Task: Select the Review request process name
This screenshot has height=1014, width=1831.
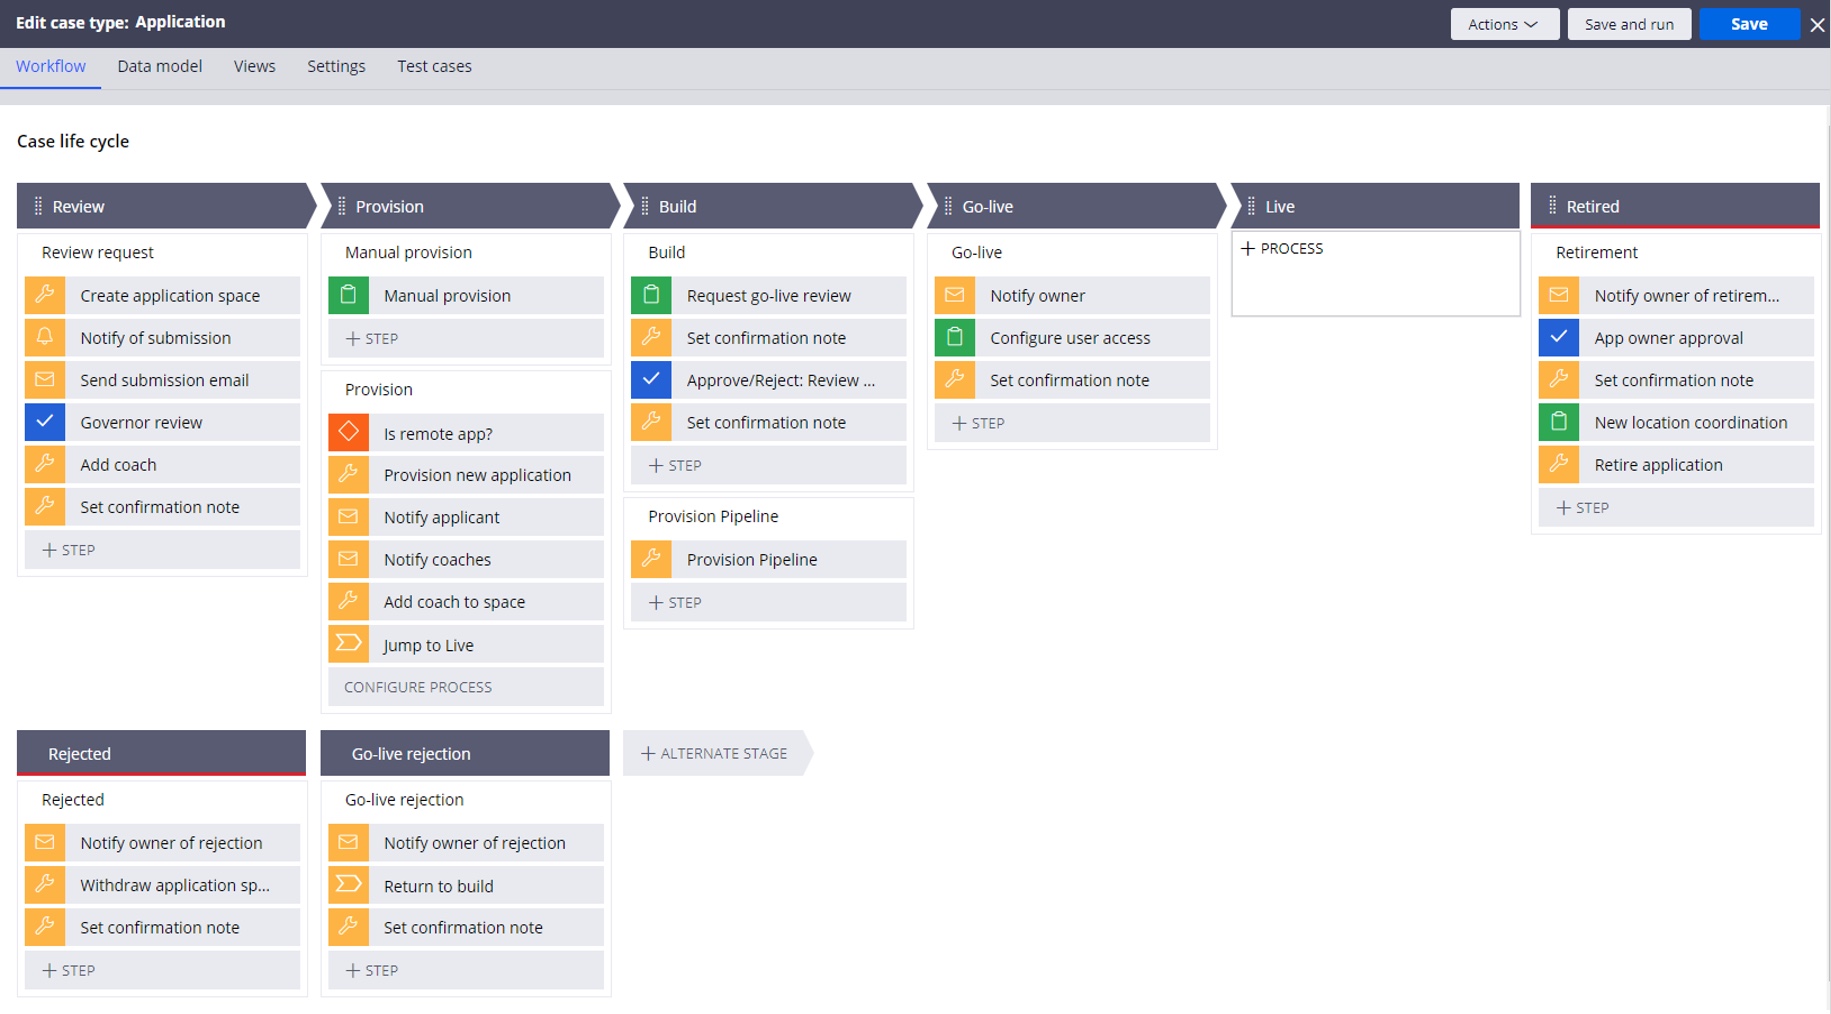Action: click(98, 252)
